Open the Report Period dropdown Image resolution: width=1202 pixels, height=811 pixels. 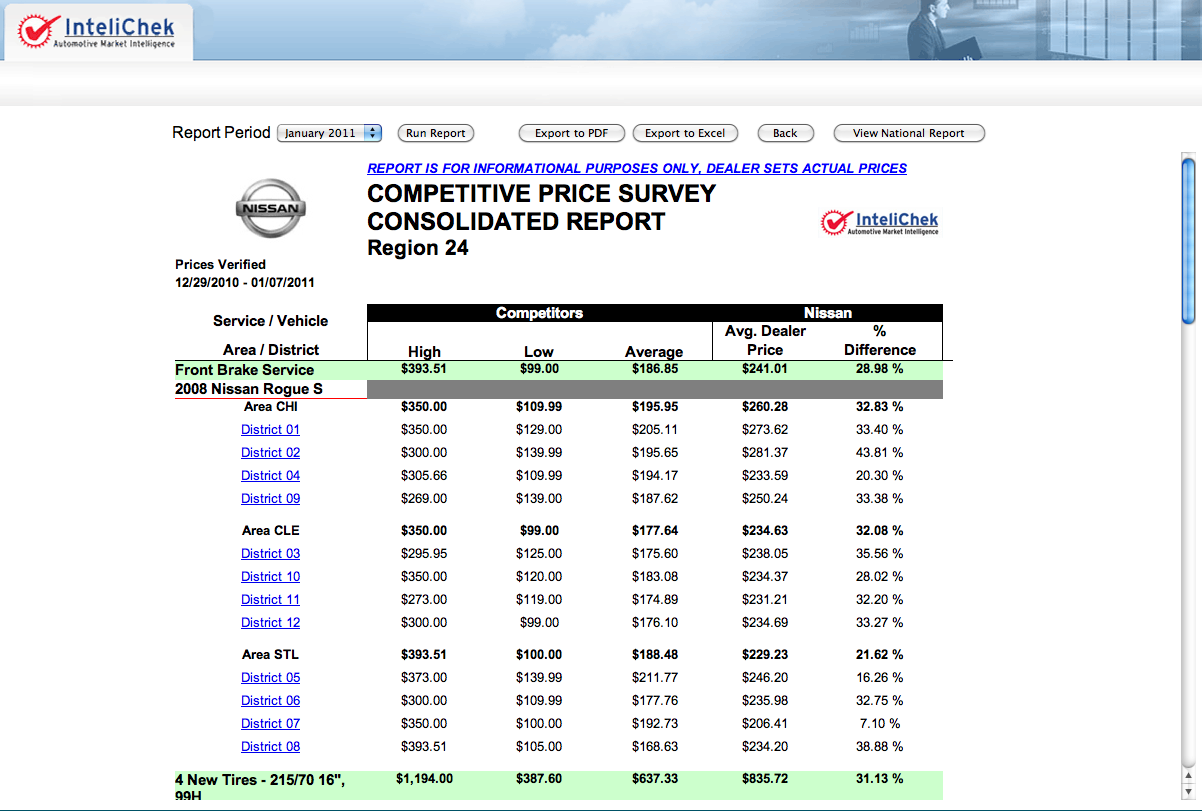[x=330, y=133]
